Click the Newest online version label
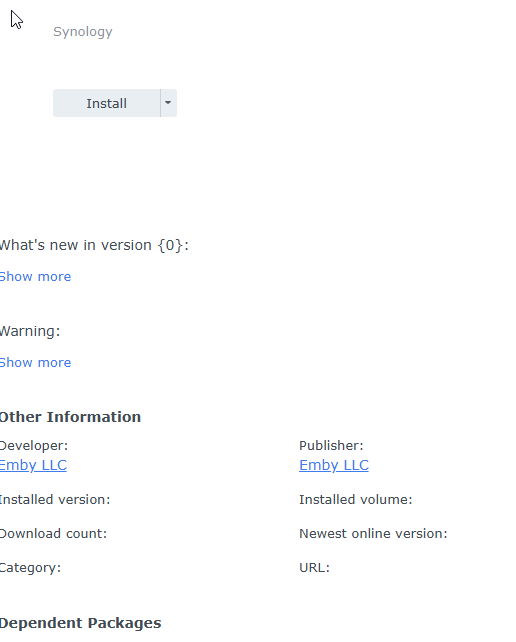The width and height of the screenshot is (516, 642). (373, 534)
